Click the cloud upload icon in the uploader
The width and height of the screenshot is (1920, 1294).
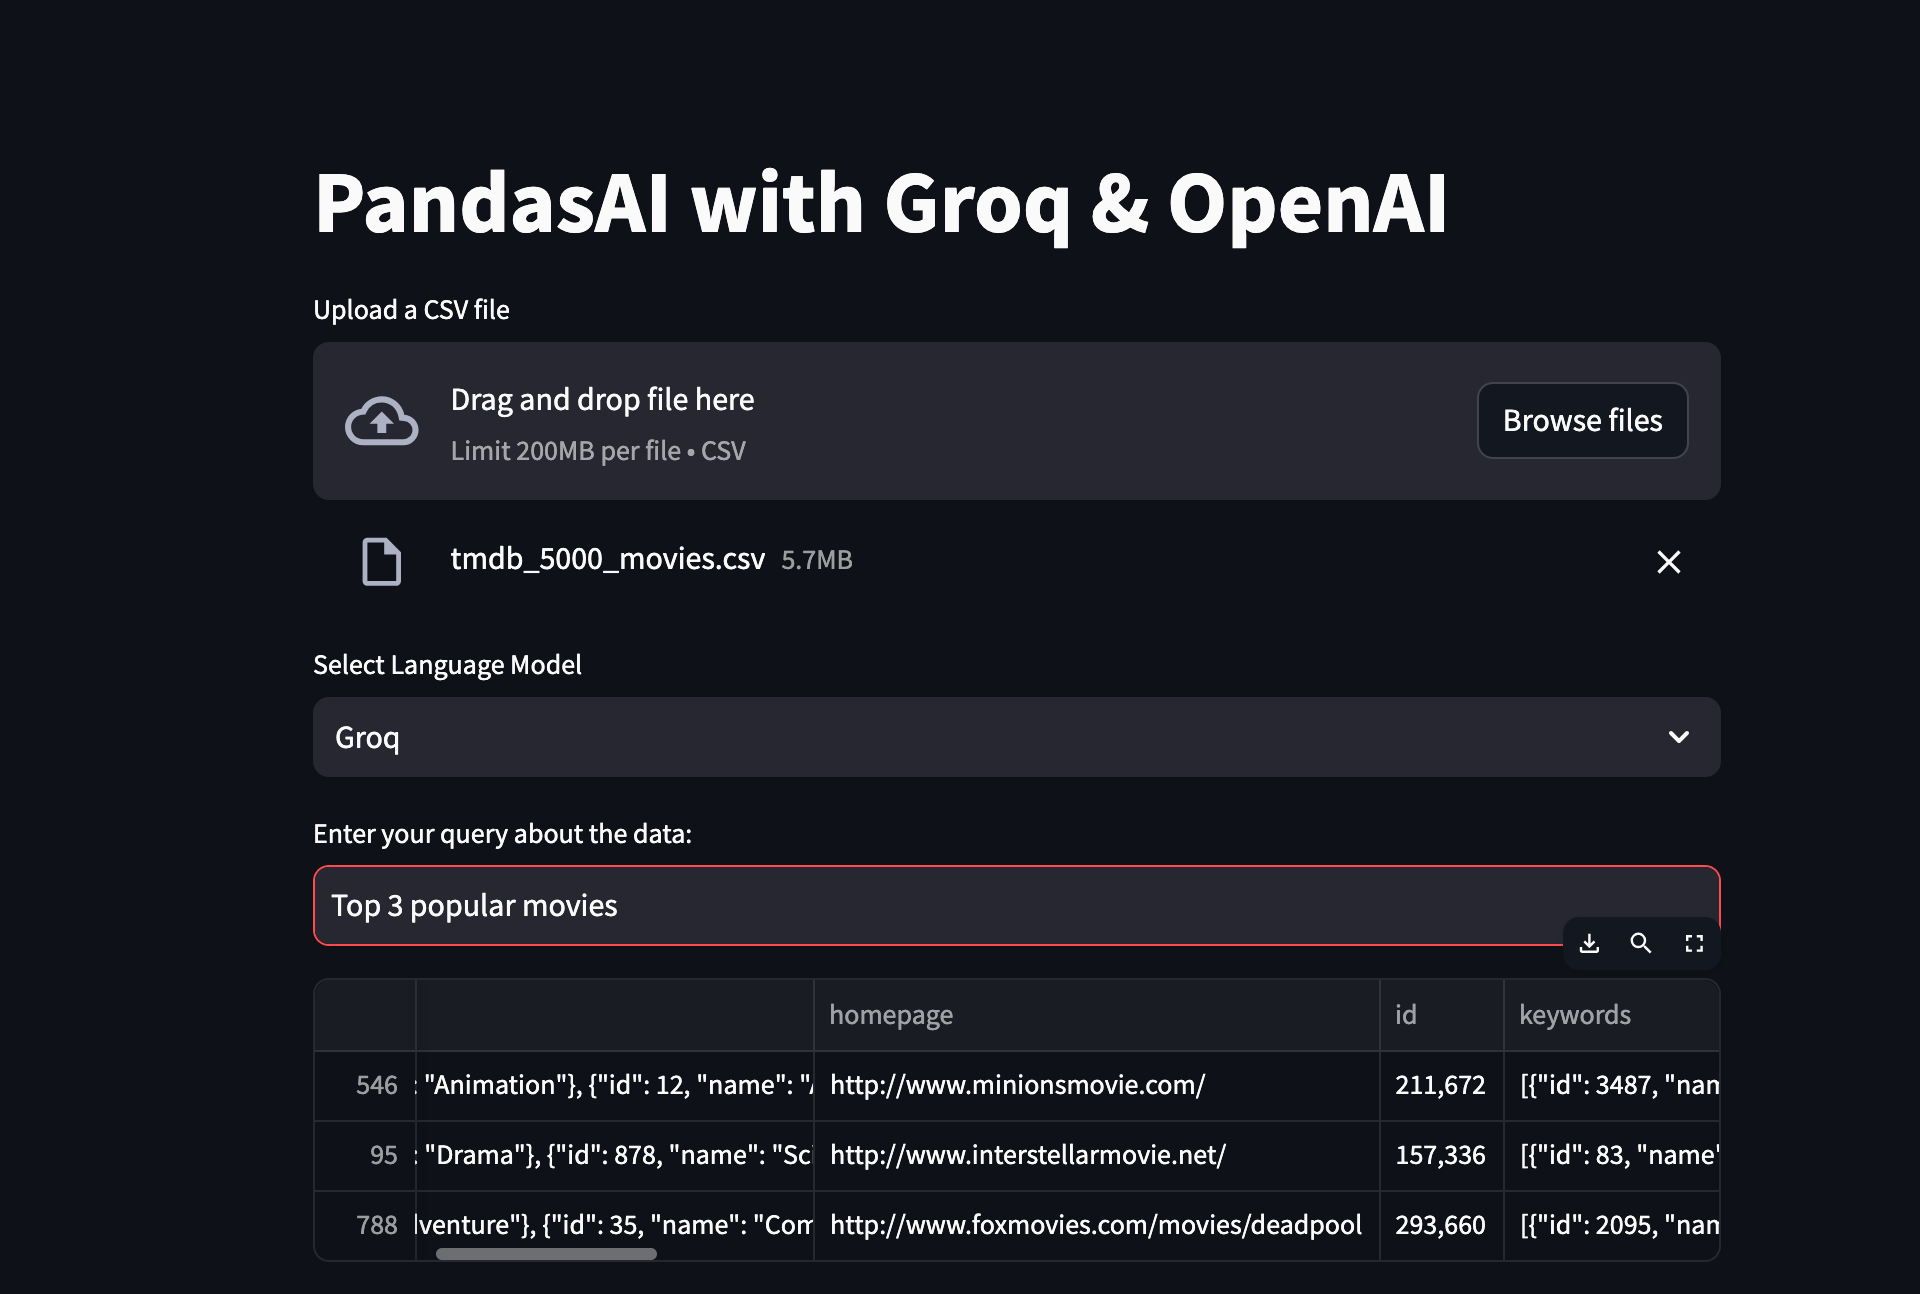pos(382,420)
